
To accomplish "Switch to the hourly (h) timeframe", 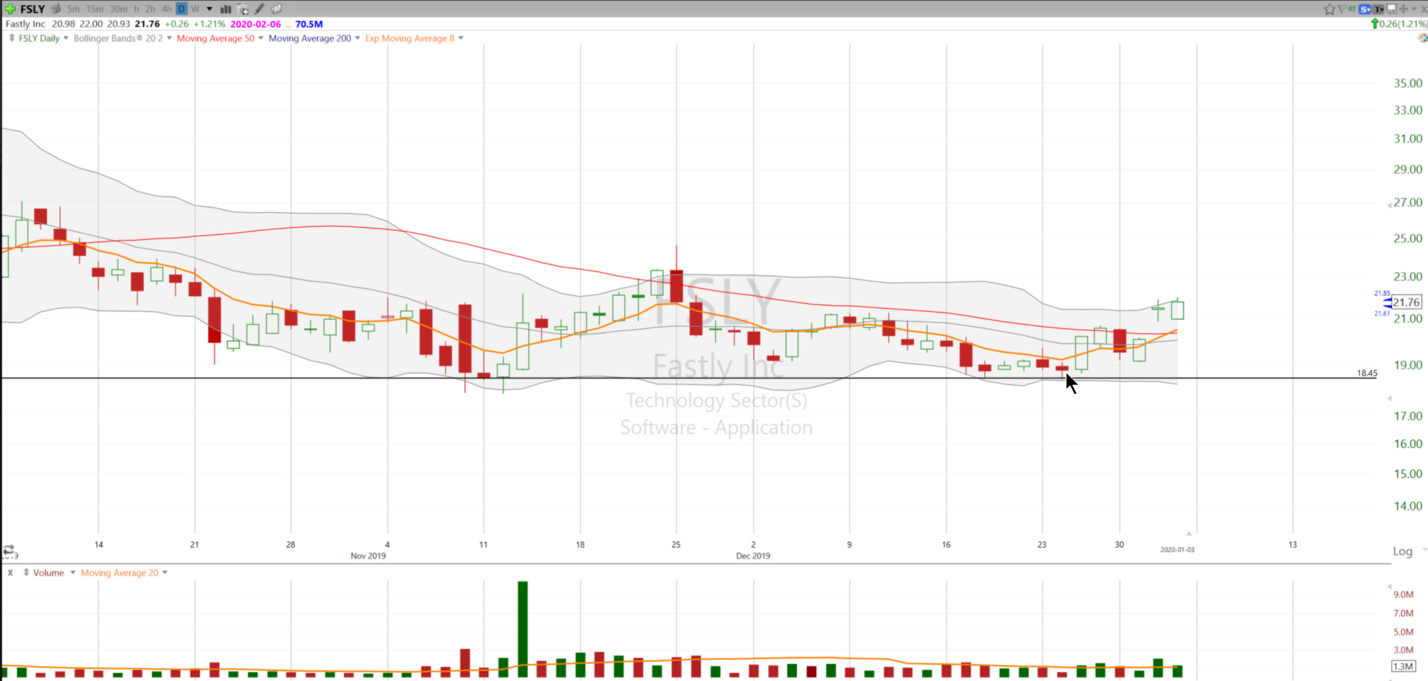I will 137,9.
